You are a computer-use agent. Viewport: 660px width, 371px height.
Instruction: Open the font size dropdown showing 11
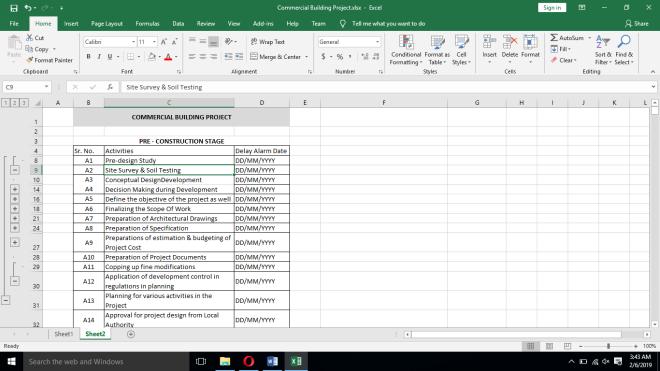[154, 42]
